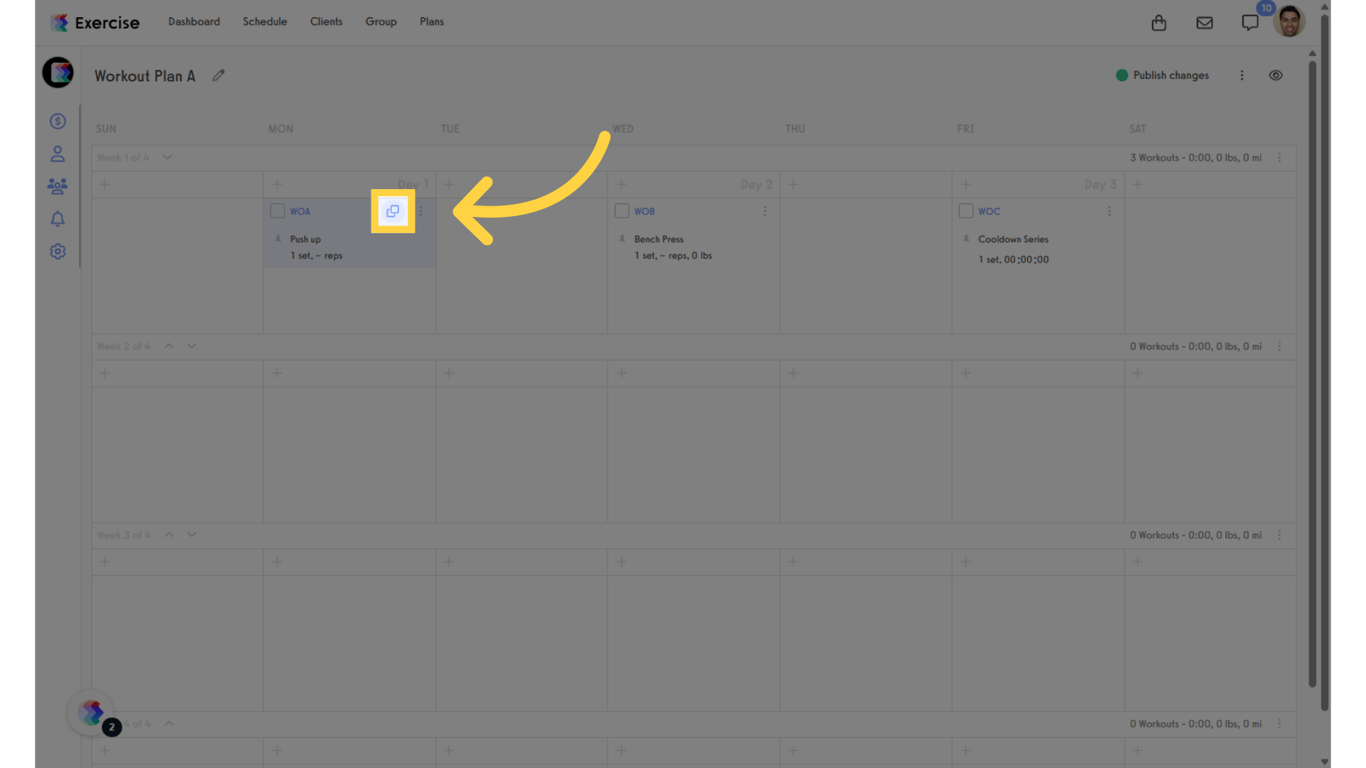Open the WOC workout options menu
The width and height of the screenshot is (1366, 768).
(1109, 211)
